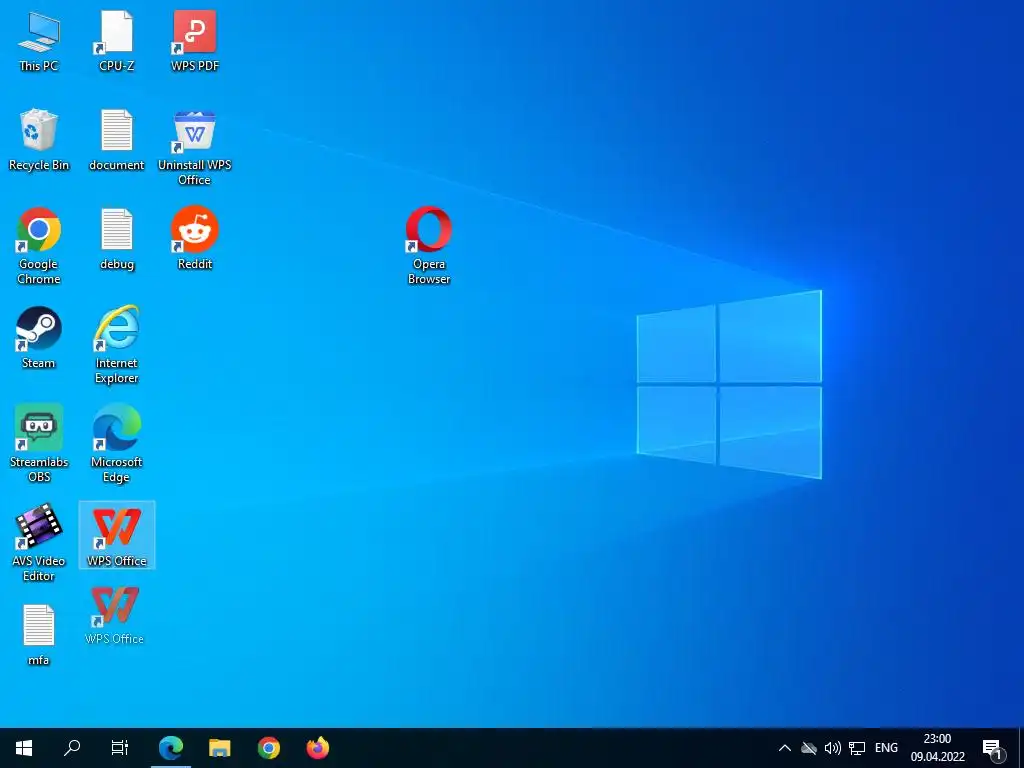Screen dimensions: 1024x768
Task: Select the CPU-Z shortcut icon
Action: pyautogui.click(x=117, y=41)
